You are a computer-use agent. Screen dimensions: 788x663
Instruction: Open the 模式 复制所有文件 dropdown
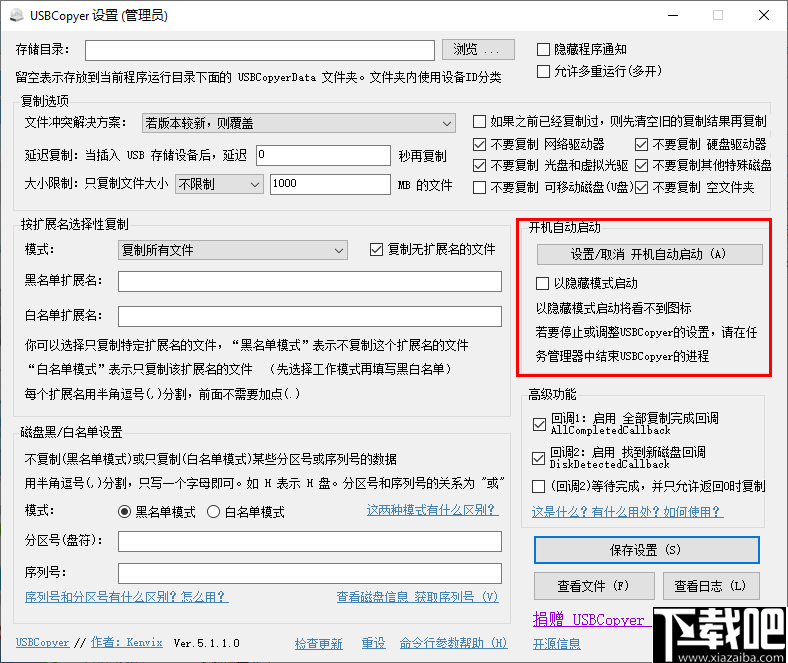coord(233,250)
